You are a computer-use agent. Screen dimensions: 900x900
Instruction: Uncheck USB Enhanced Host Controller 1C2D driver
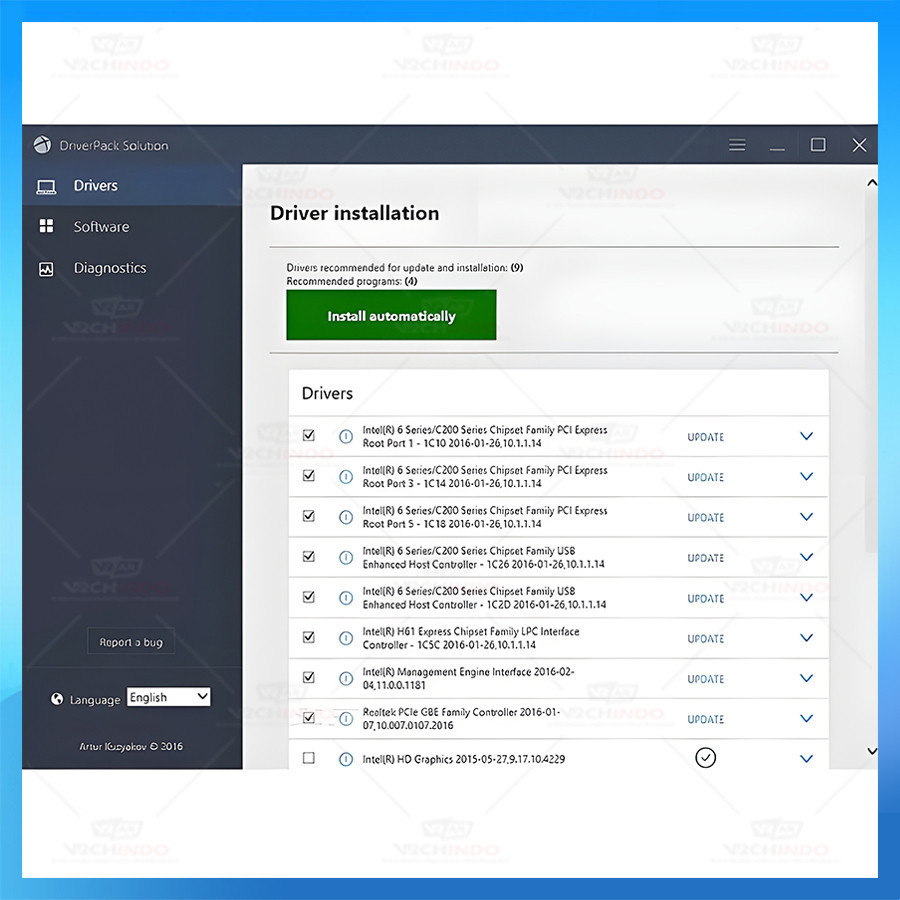tap(309, 596)
